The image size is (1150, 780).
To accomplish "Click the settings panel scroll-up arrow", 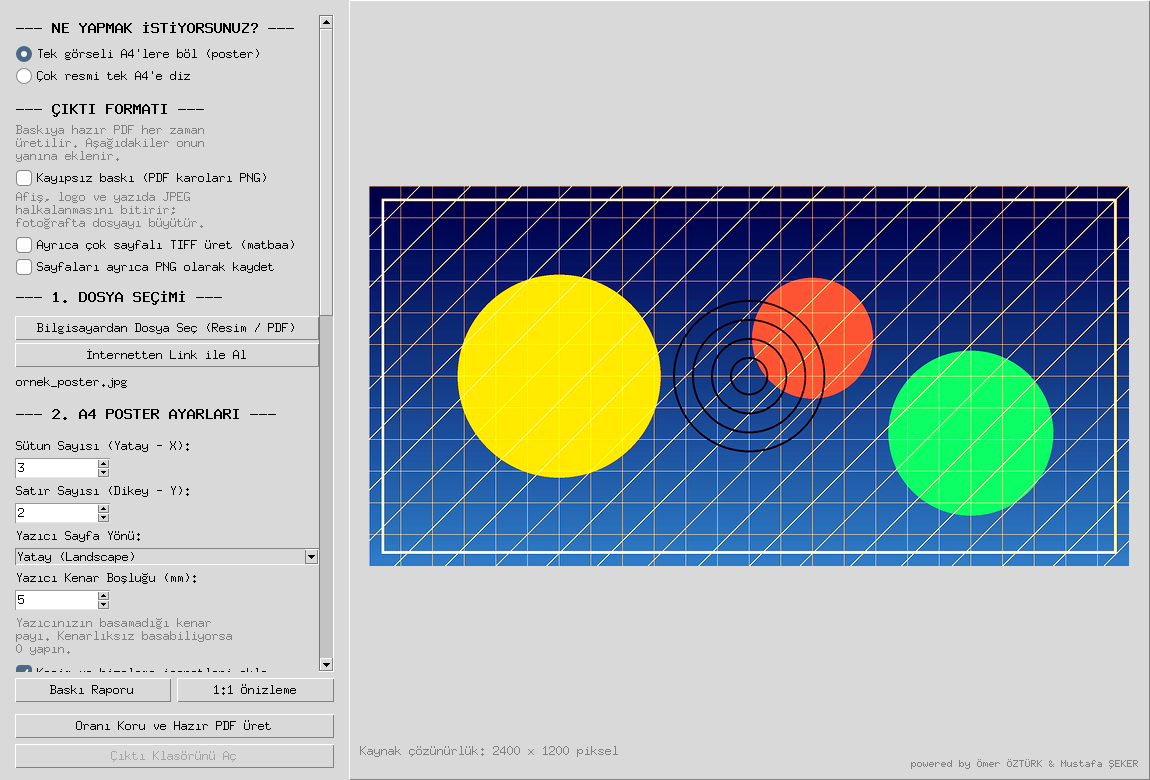I will (326, 22).
